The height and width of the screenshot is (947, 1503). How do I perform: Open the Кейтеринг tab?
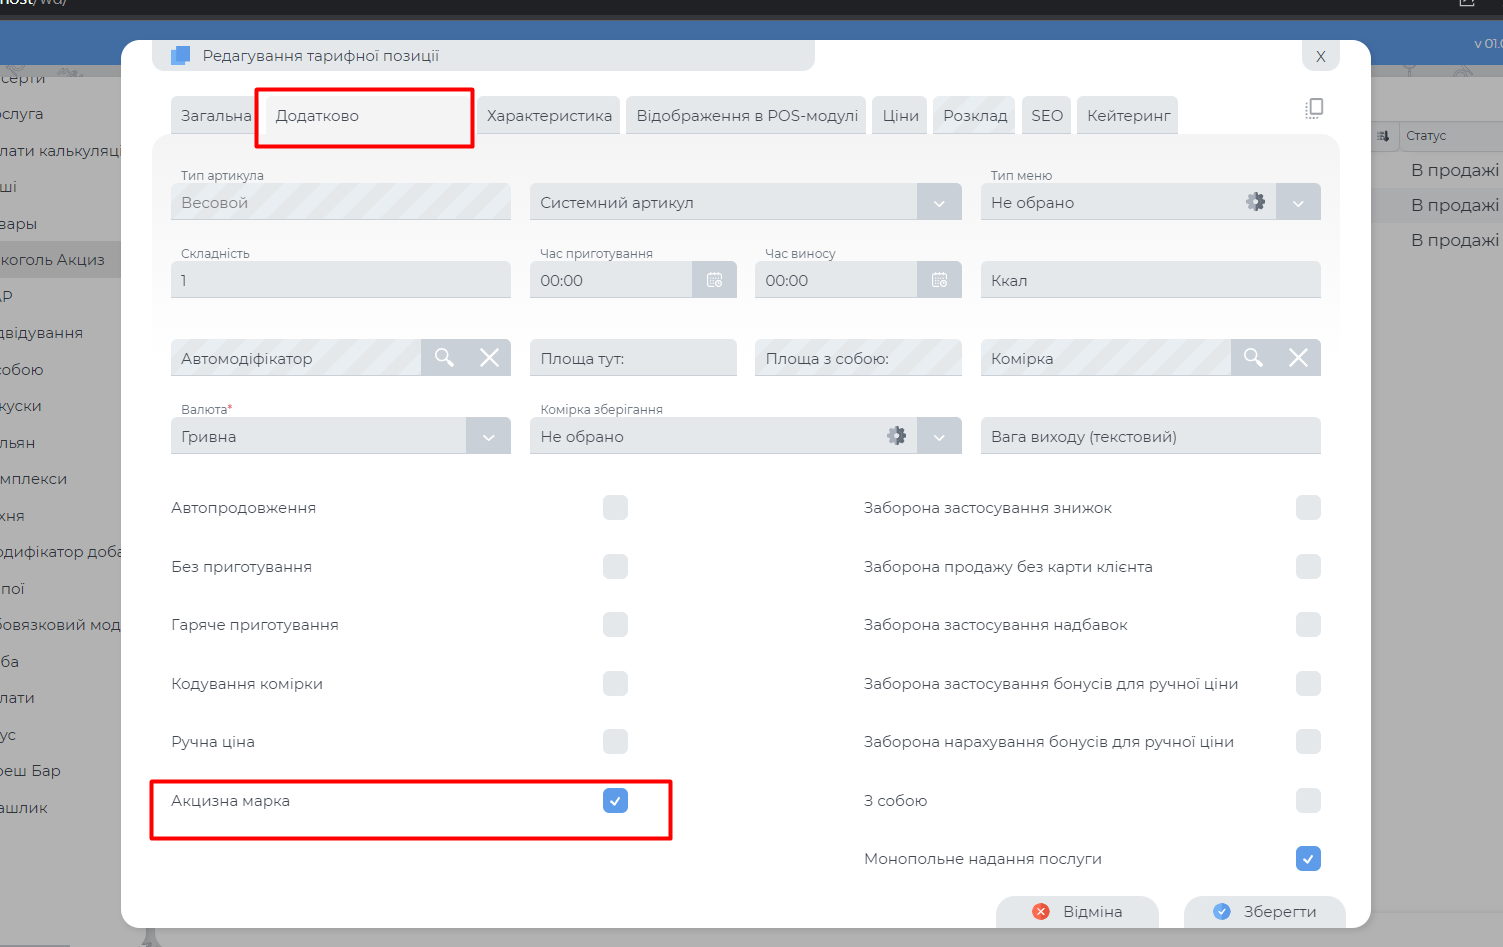(x=1128, y=116)
